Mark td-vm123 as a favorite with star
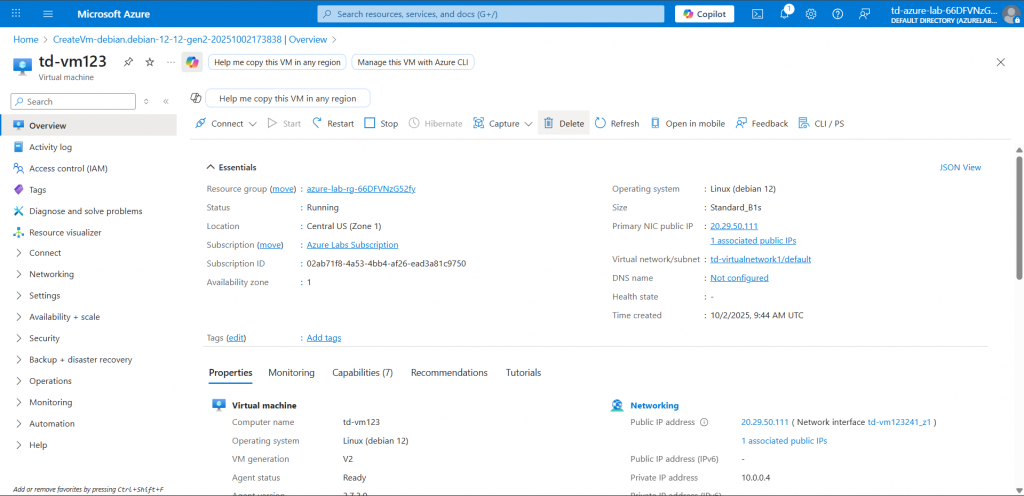This screenshot has width=1024, height=496. click(x=150, y=62)
